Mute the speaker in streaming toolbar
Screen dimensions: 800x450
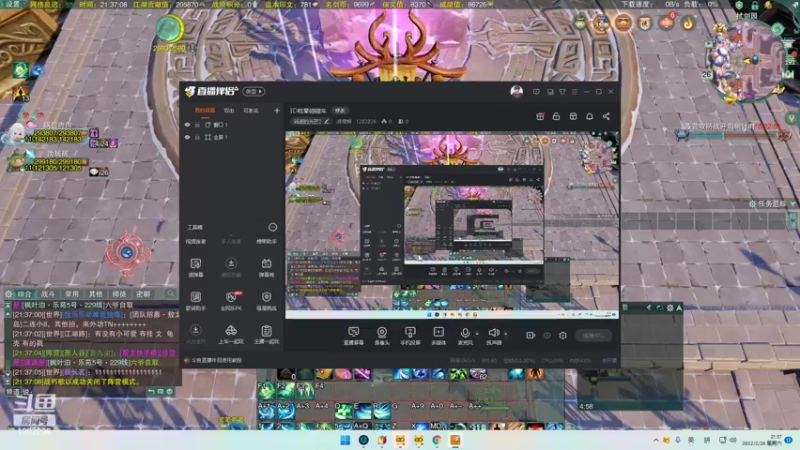493,333
